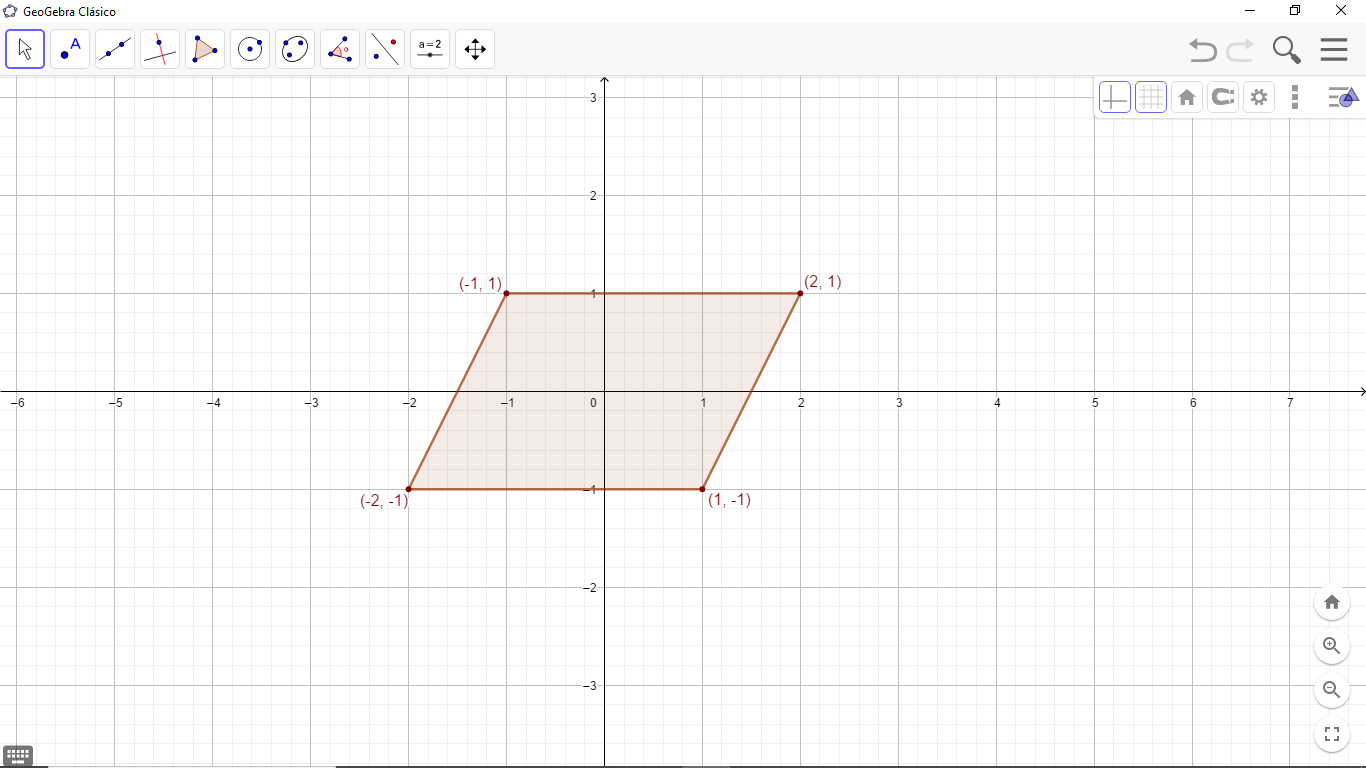The height and width of the screenshot is (768, 1366).
Task: Select the Move arrow tool
Action: [25, 49]
